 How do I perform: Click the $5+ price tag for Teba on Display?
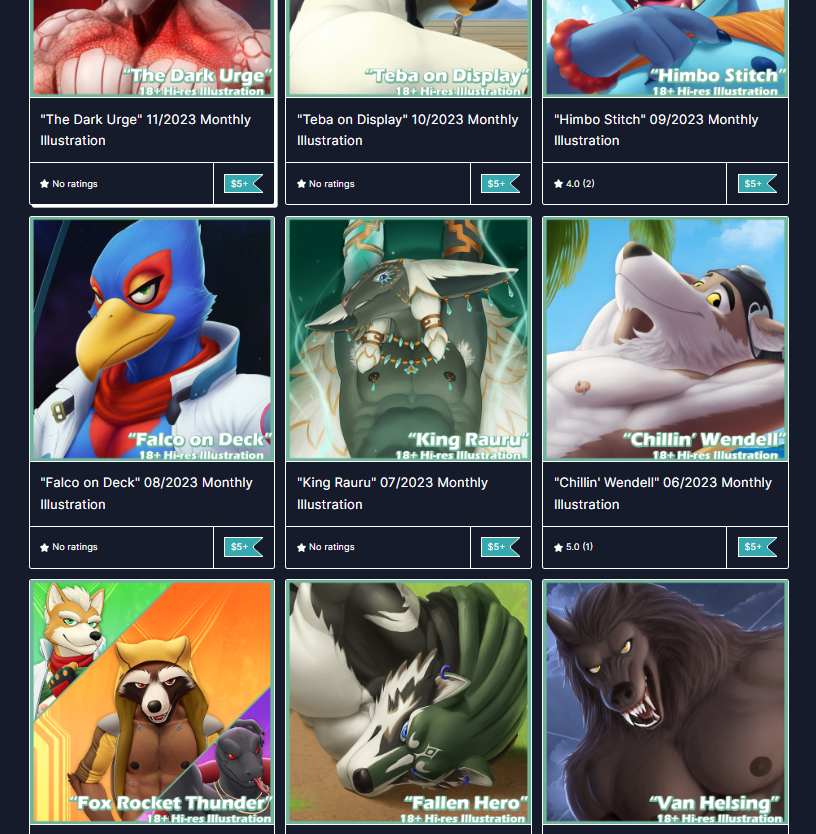(501, 184)
